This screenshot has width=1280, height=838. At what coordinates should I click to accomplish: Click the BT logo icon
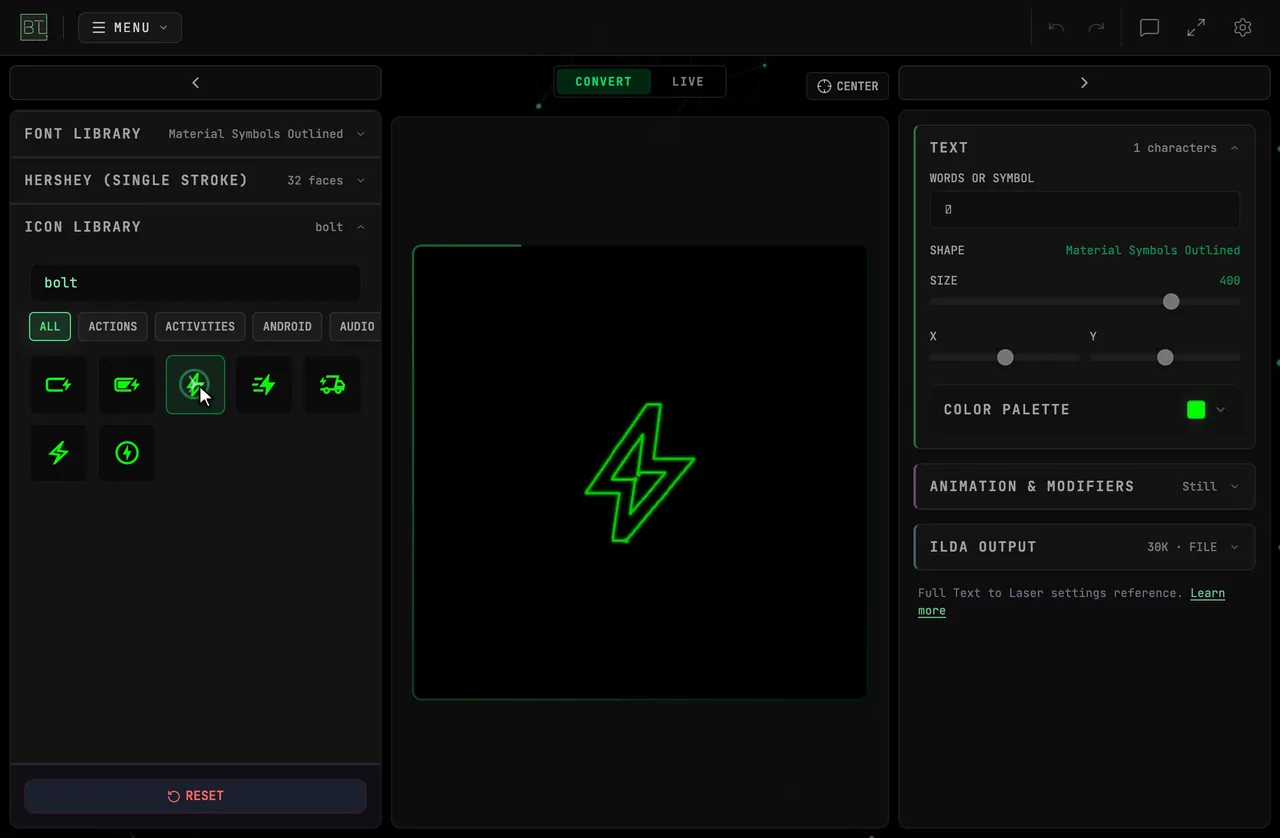[x=34, y=27]
